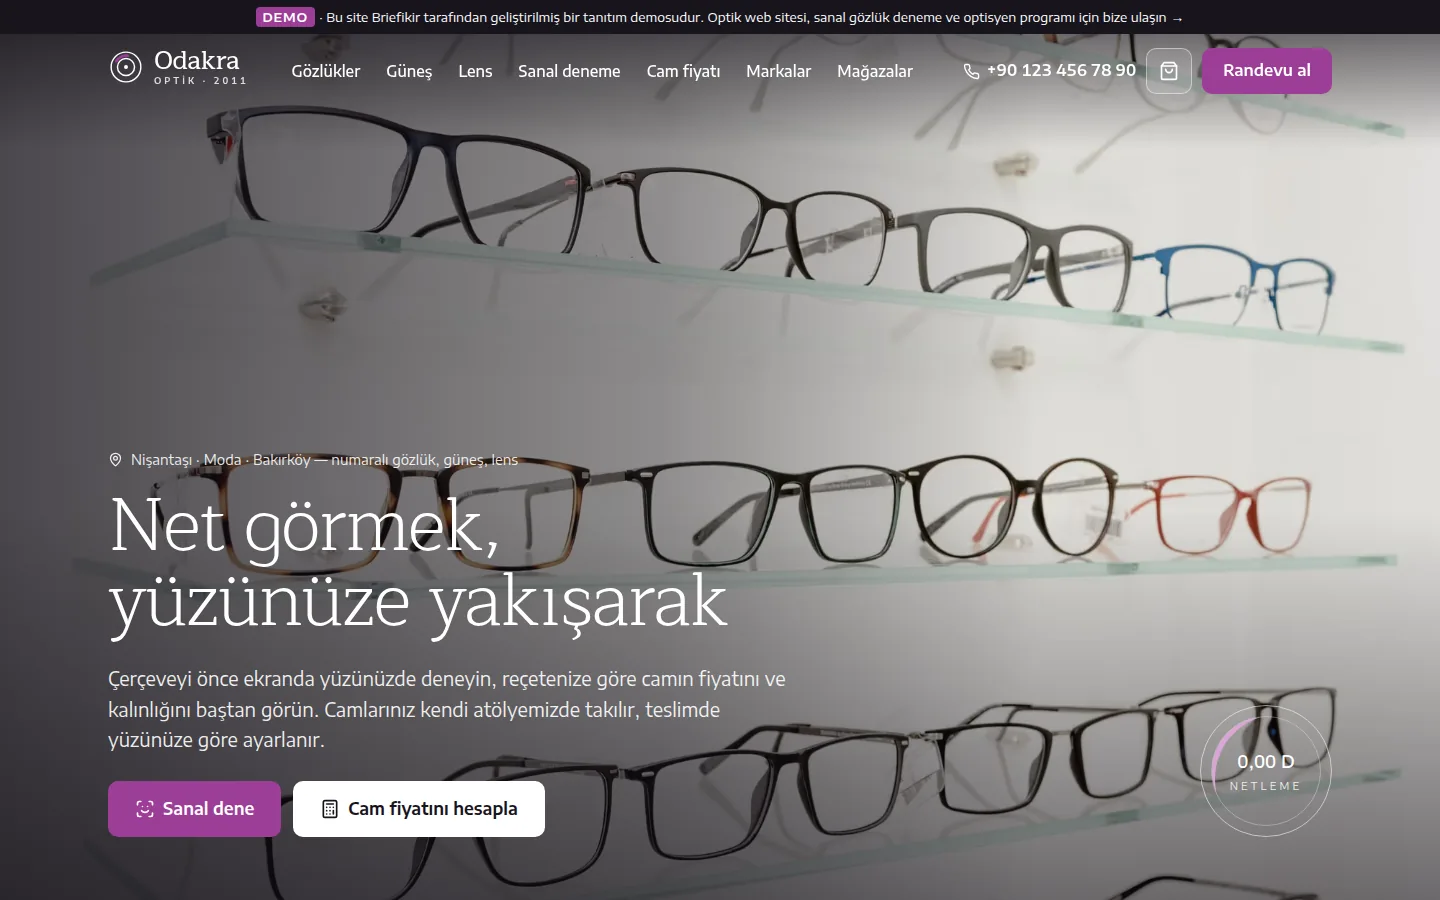Open the Markalar navigation item
1440x900 pixels.
coord(778,71)
